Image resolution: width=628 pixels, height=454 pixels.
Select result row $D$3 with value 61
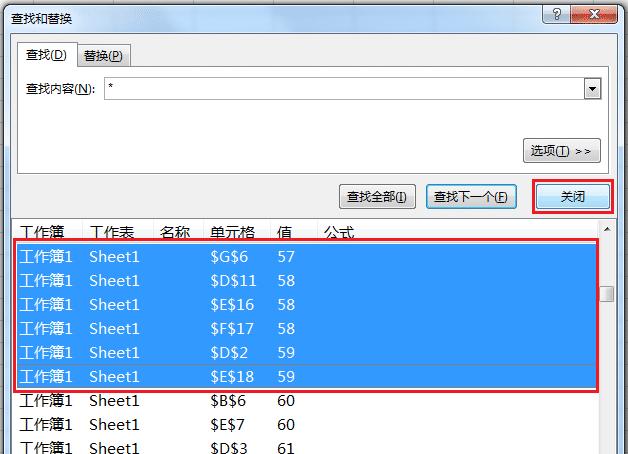coord(307,447)
